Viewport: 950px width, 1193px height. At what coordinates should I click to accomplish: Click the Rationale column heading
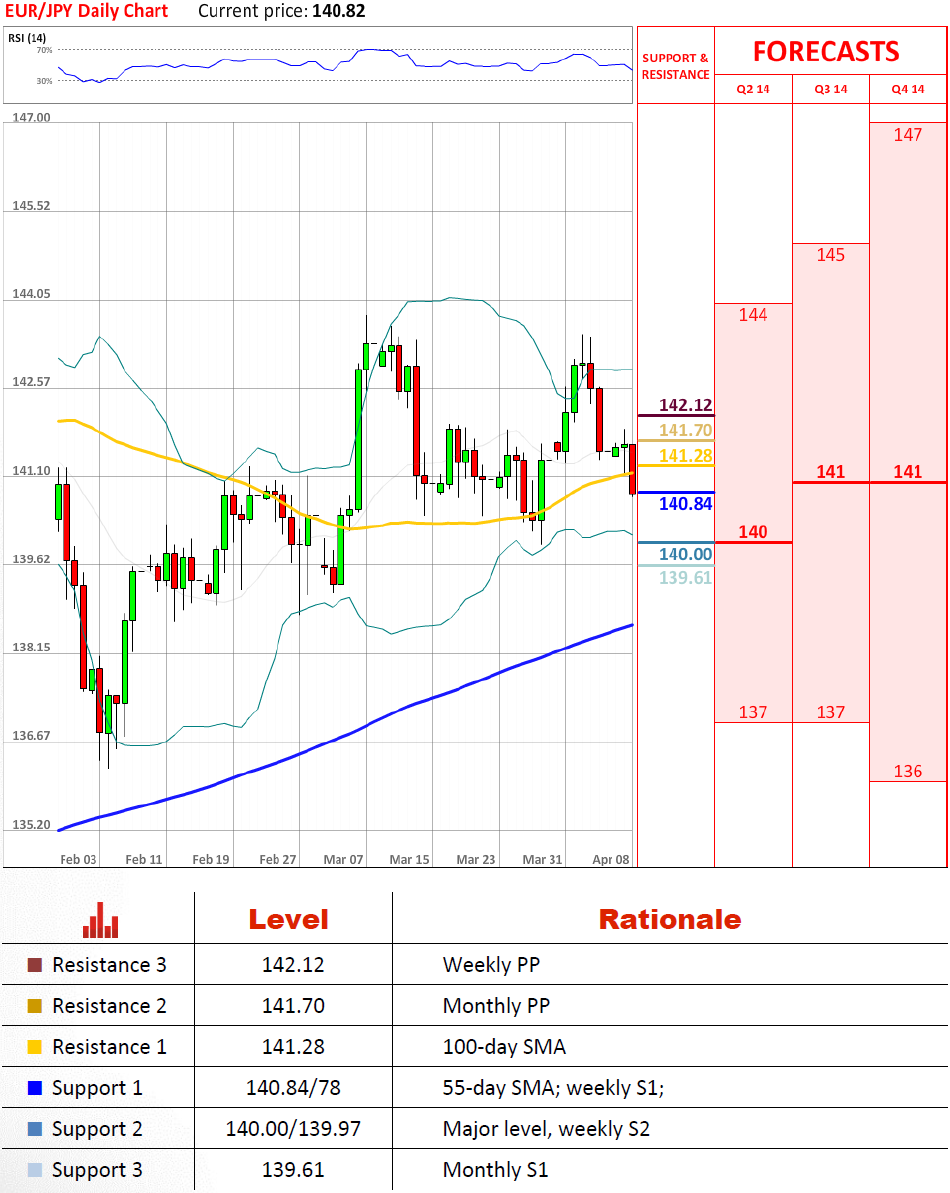pyautogui.click(x=669, y=919)
